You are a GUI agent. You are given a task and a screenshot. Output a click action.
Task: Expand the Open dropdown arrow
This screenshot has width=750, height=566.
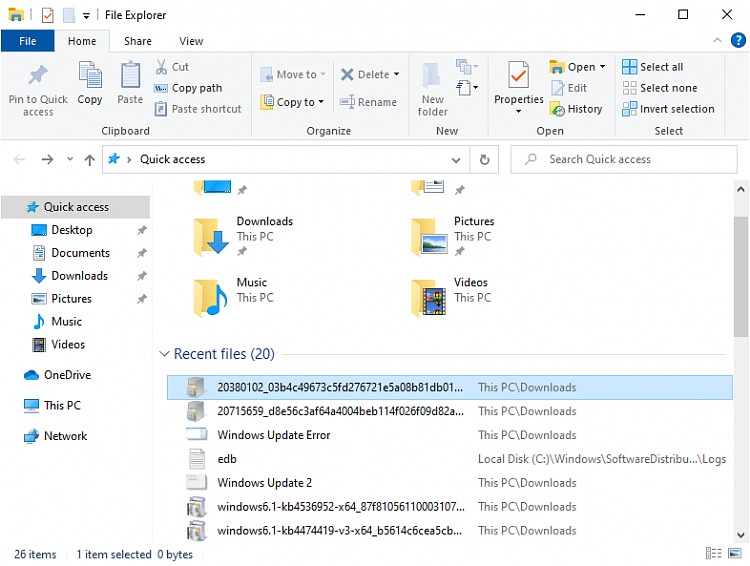[x=602, y=67]
